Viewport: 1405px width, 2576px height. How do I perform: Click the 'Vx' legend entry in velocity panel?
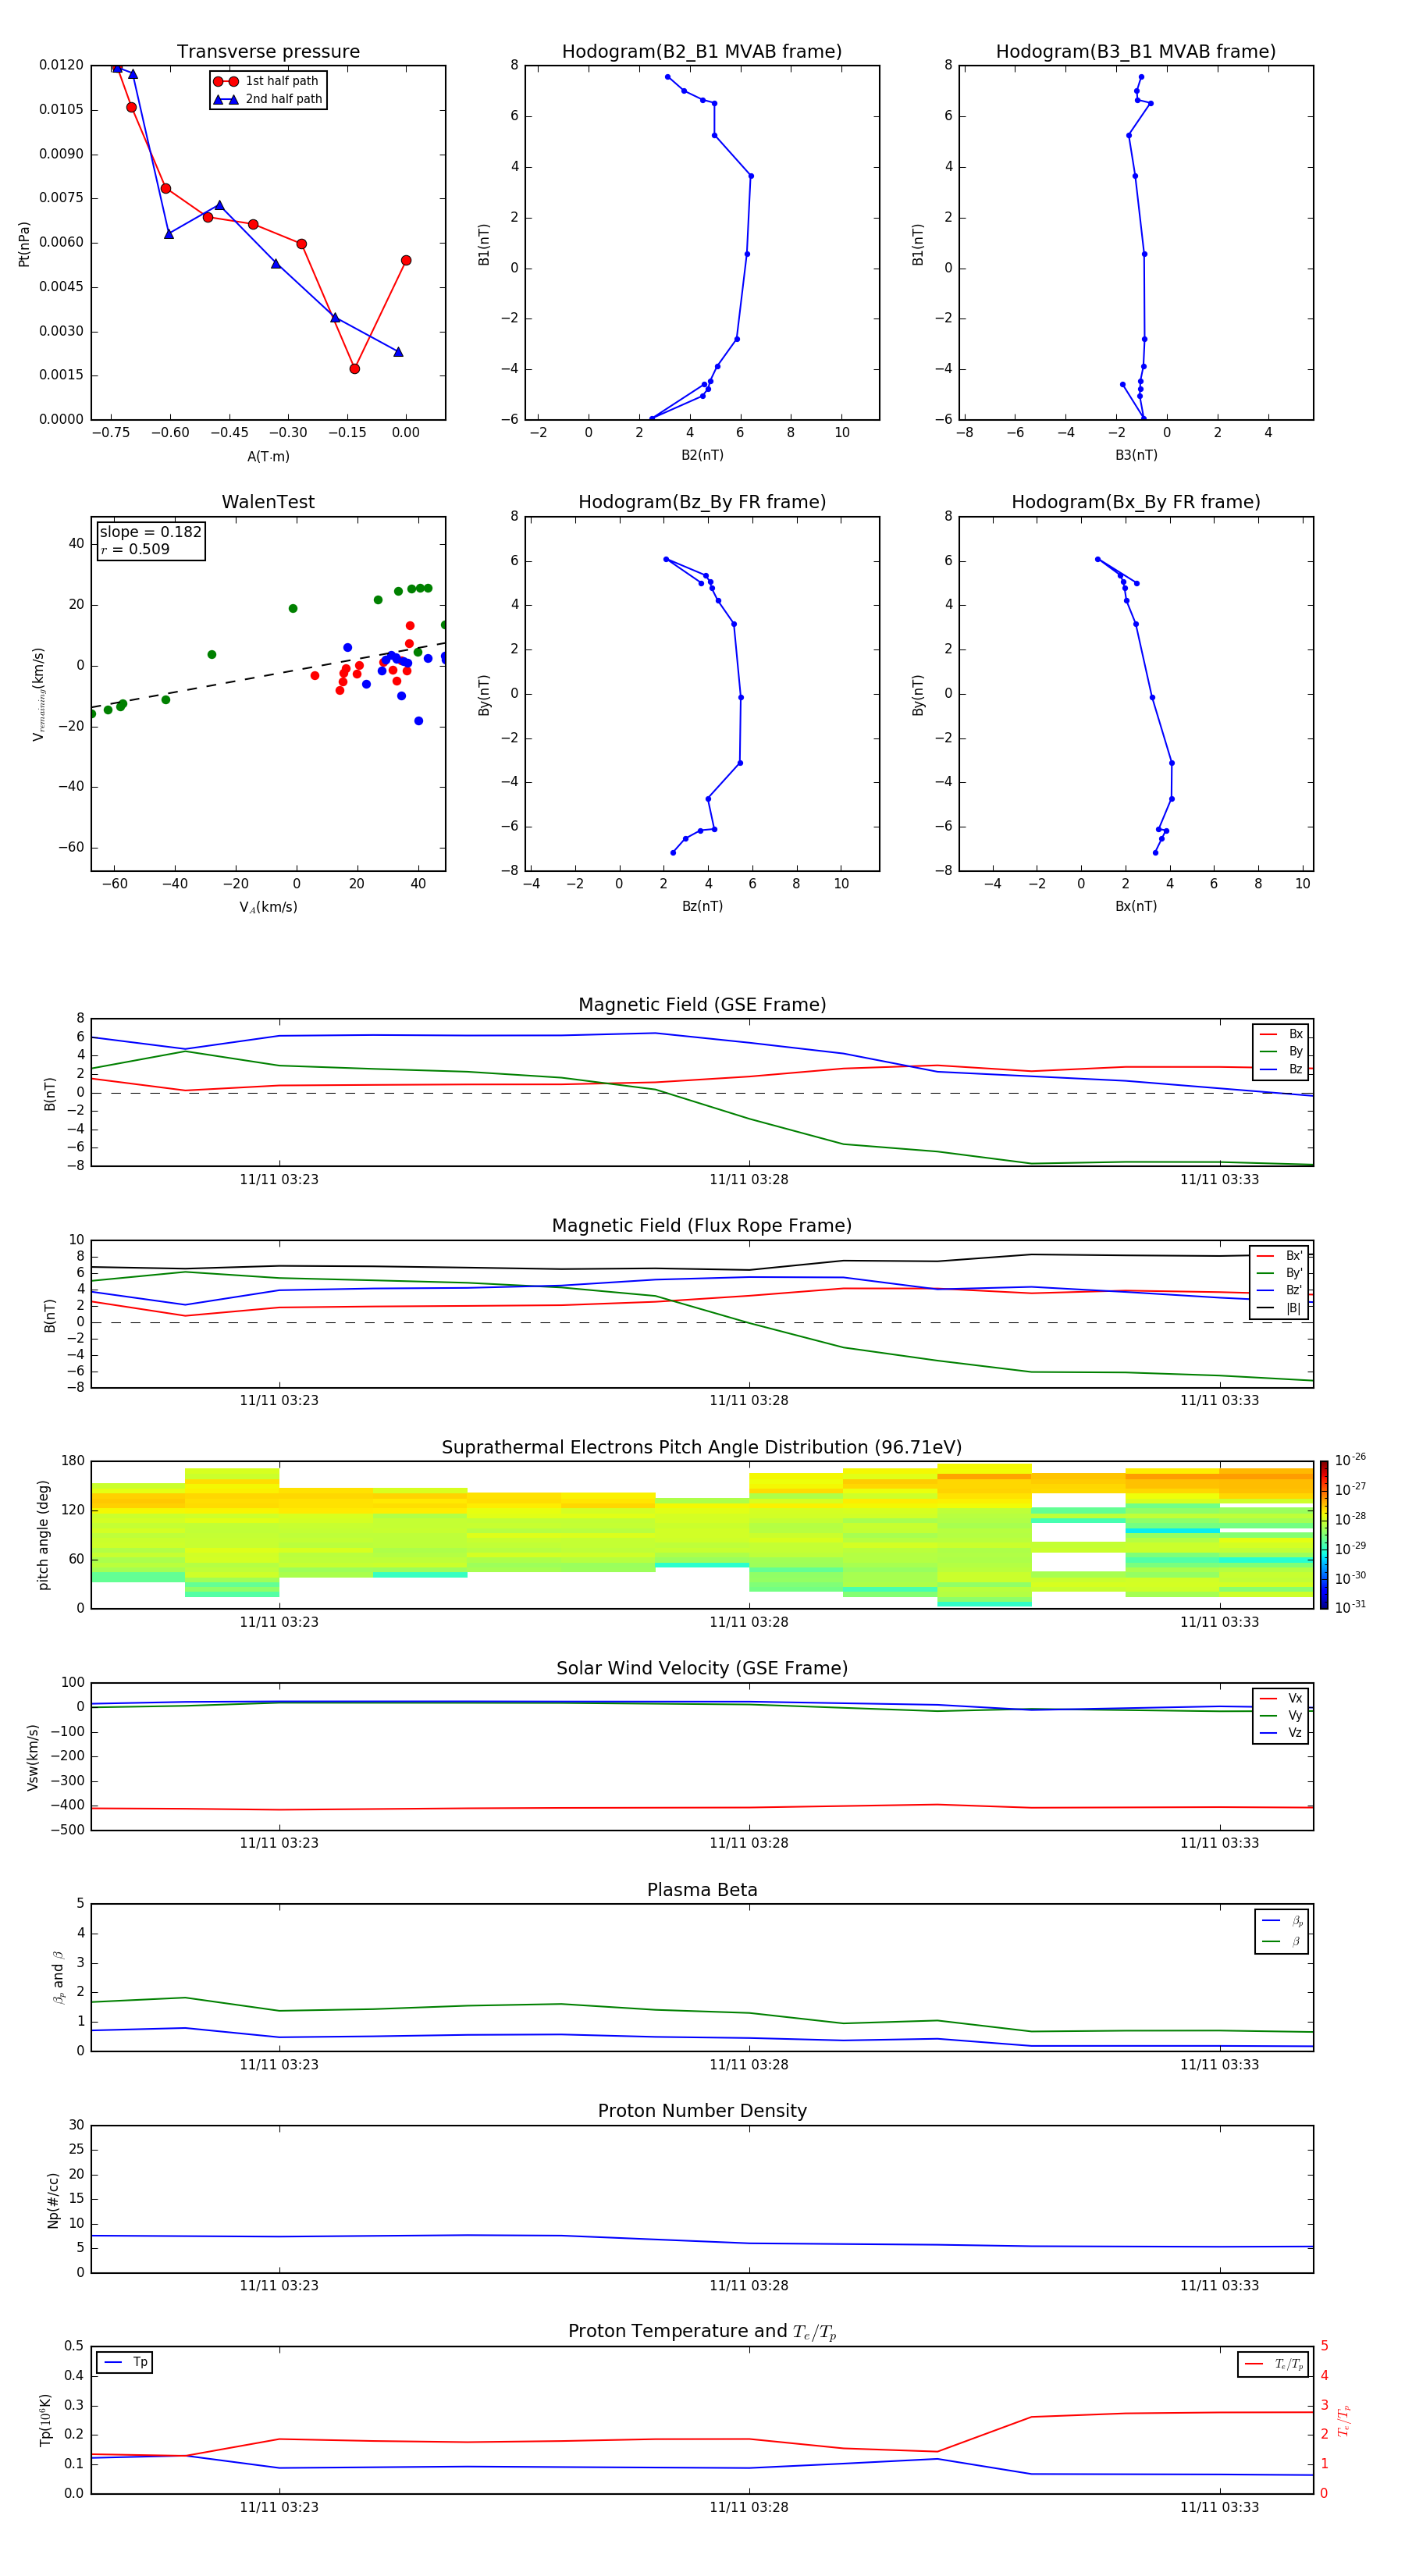tap(1282, 1699)
